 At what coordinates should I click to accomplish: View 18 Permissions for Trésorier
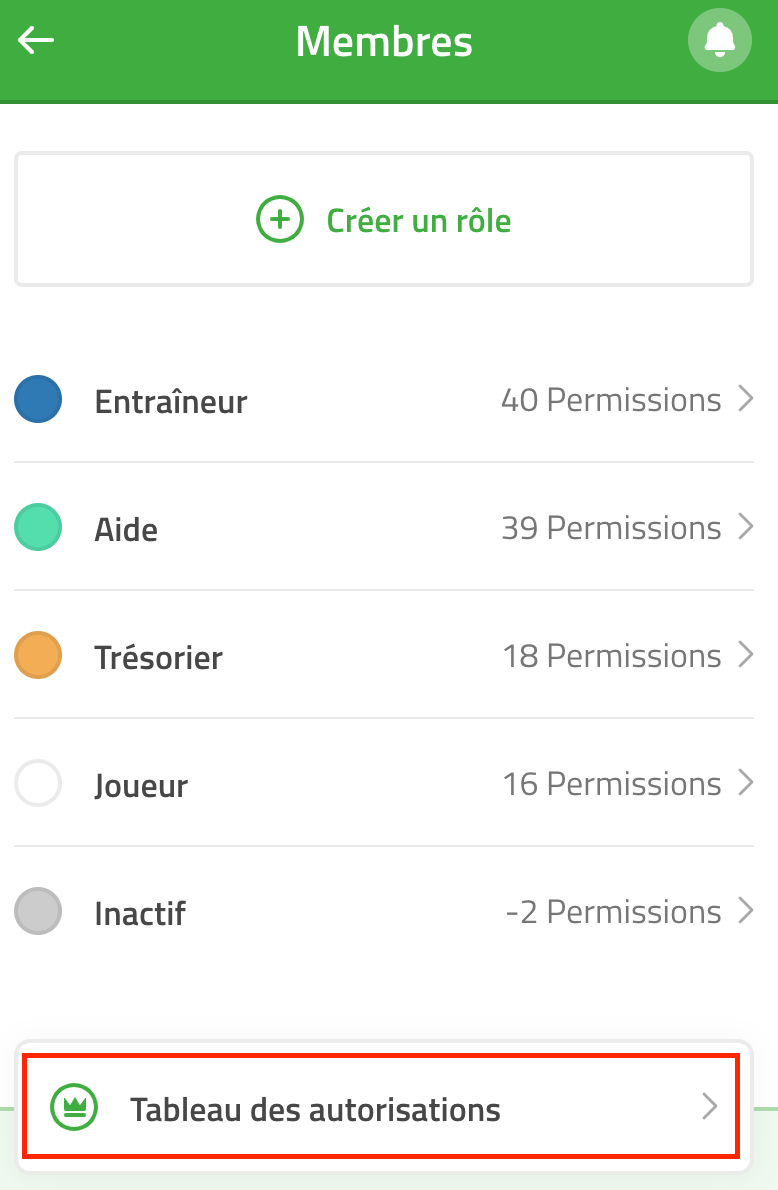(x=611, y=656)
